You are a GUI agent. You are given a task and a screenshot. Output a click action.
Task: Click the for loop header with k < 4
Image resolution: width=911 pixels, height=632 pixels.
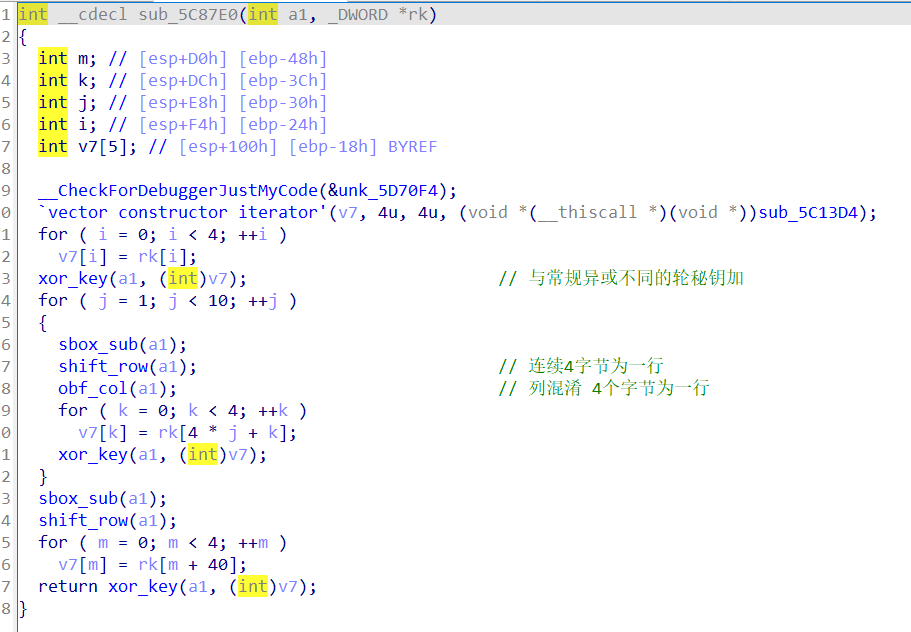coord(182,411)
